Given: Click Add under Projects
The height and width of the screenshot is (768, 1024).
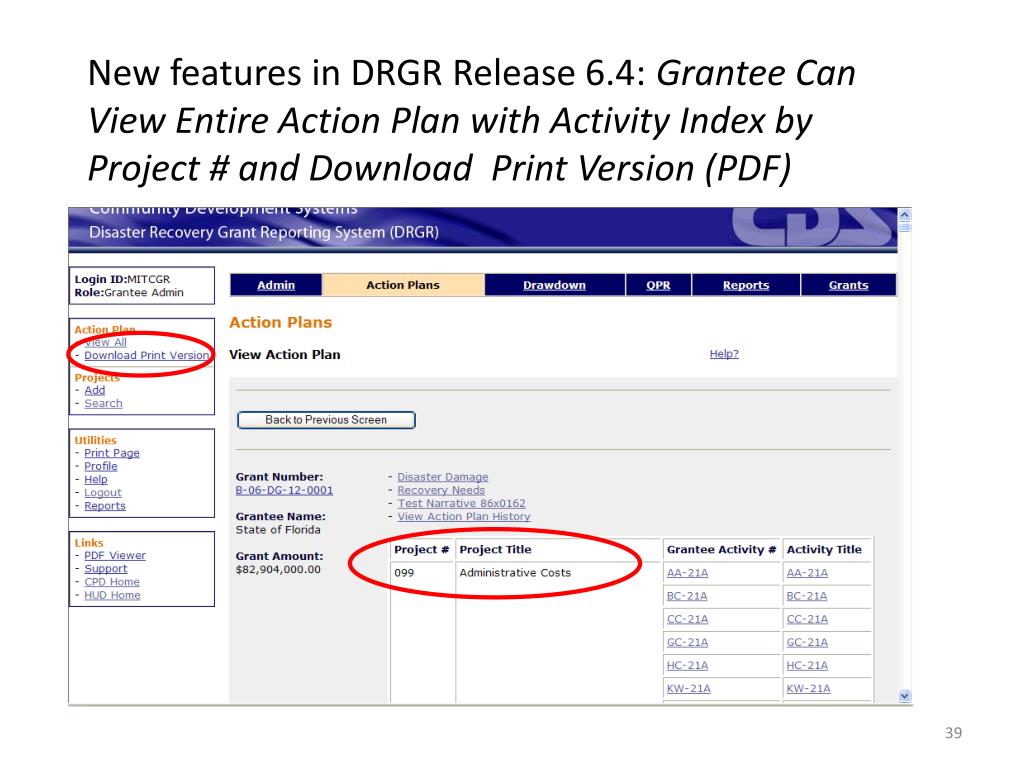Looking at the screenshot, I should 95,390.
